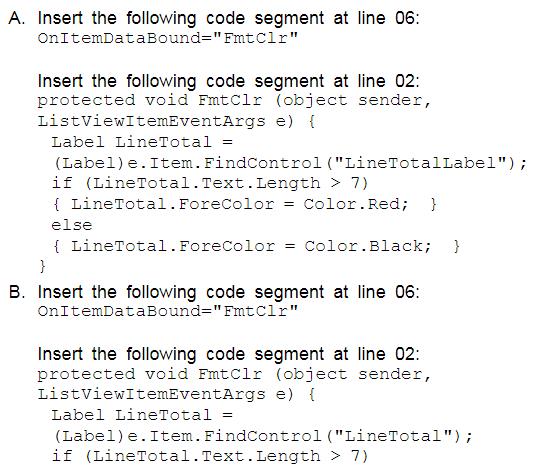Click the Length > 7 condition in option A
Viewport: 535px width, 469px height.
(210, 184)
